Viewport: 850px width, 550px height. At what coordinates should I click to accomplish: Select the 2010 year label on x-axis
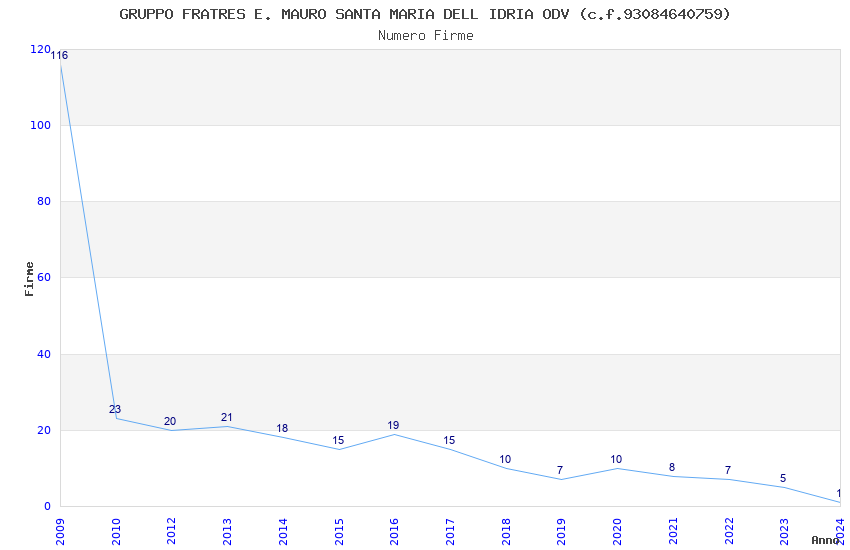click(x=115, y=532)
